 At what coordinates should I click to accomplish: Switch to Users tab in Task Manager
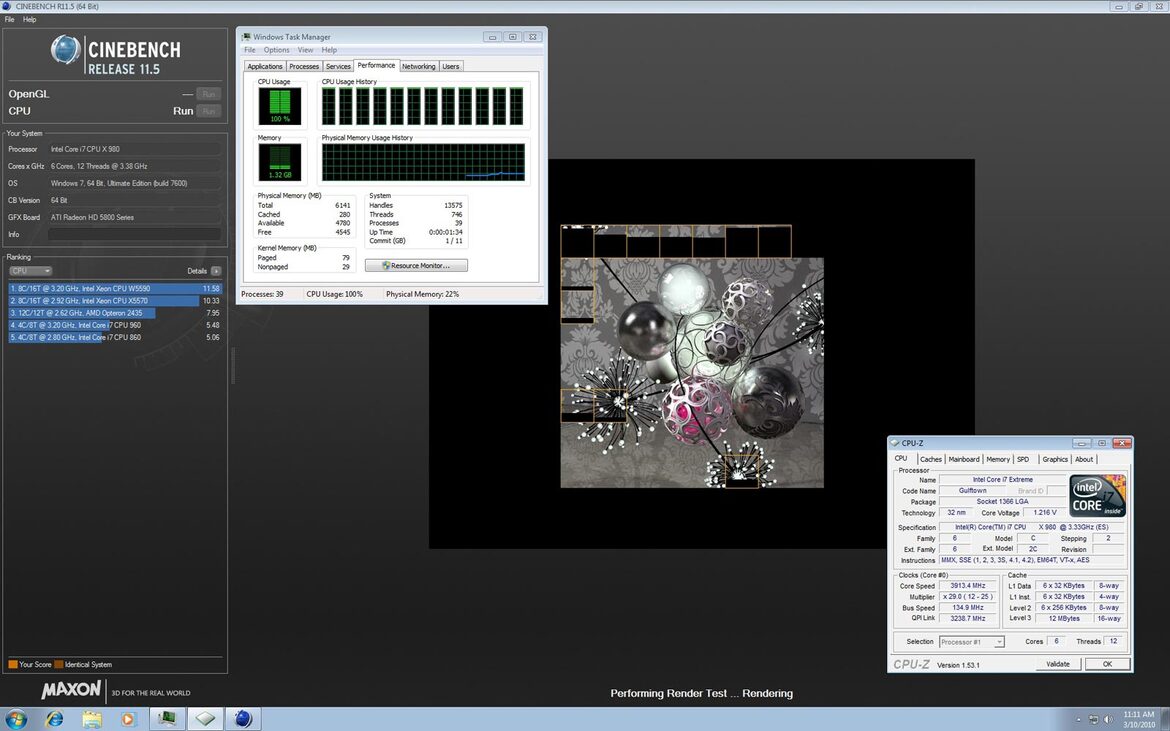451,66
